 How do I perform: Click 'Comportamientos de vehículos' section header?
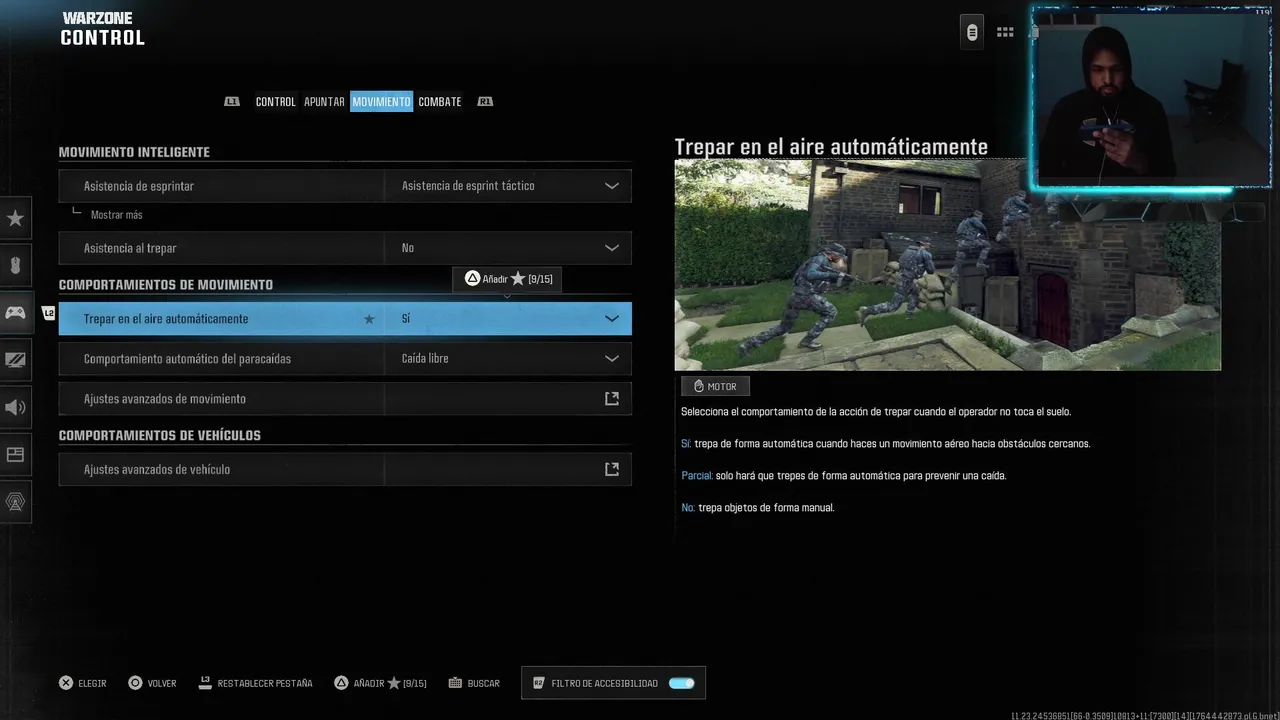[160, 436]
